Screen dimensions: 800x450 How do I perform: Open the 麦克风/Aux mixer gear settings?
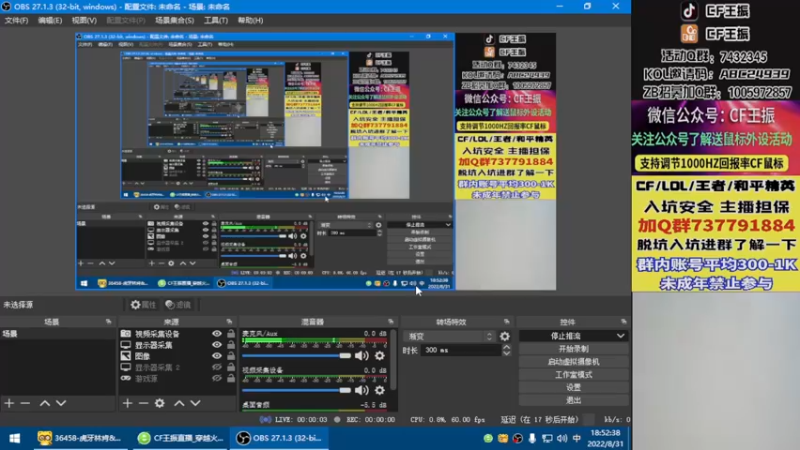380,356
